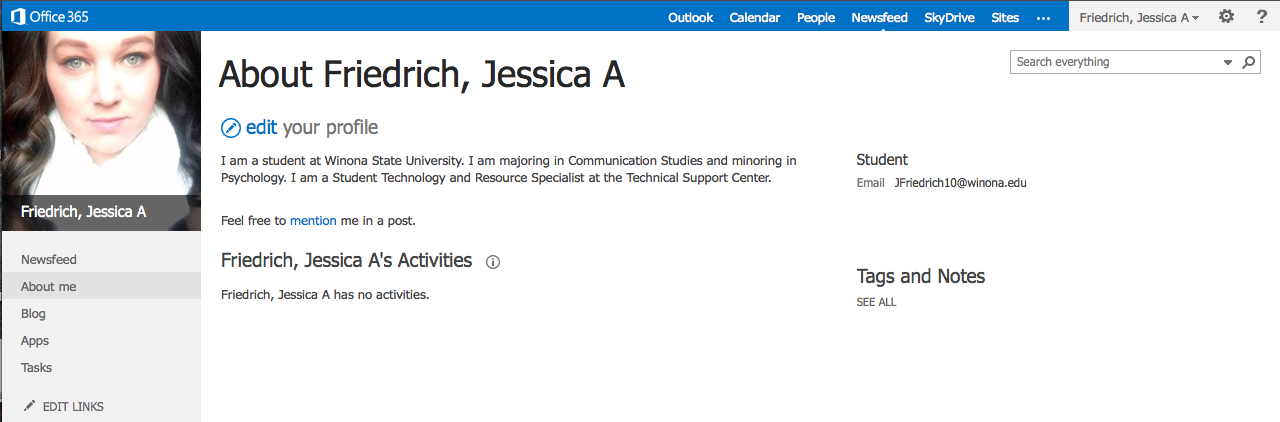Click the help question mark icon

tap(1261, 17)
